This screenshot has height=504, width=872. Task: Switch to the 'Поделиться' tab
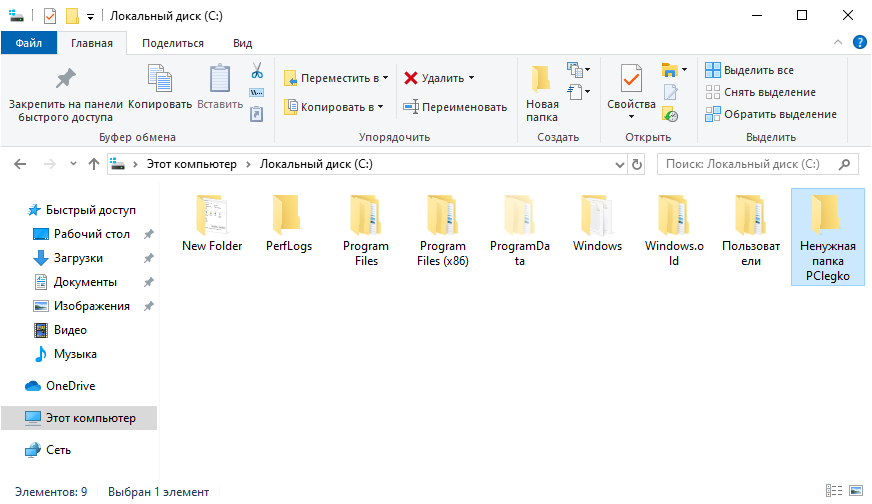click(172, 43)
